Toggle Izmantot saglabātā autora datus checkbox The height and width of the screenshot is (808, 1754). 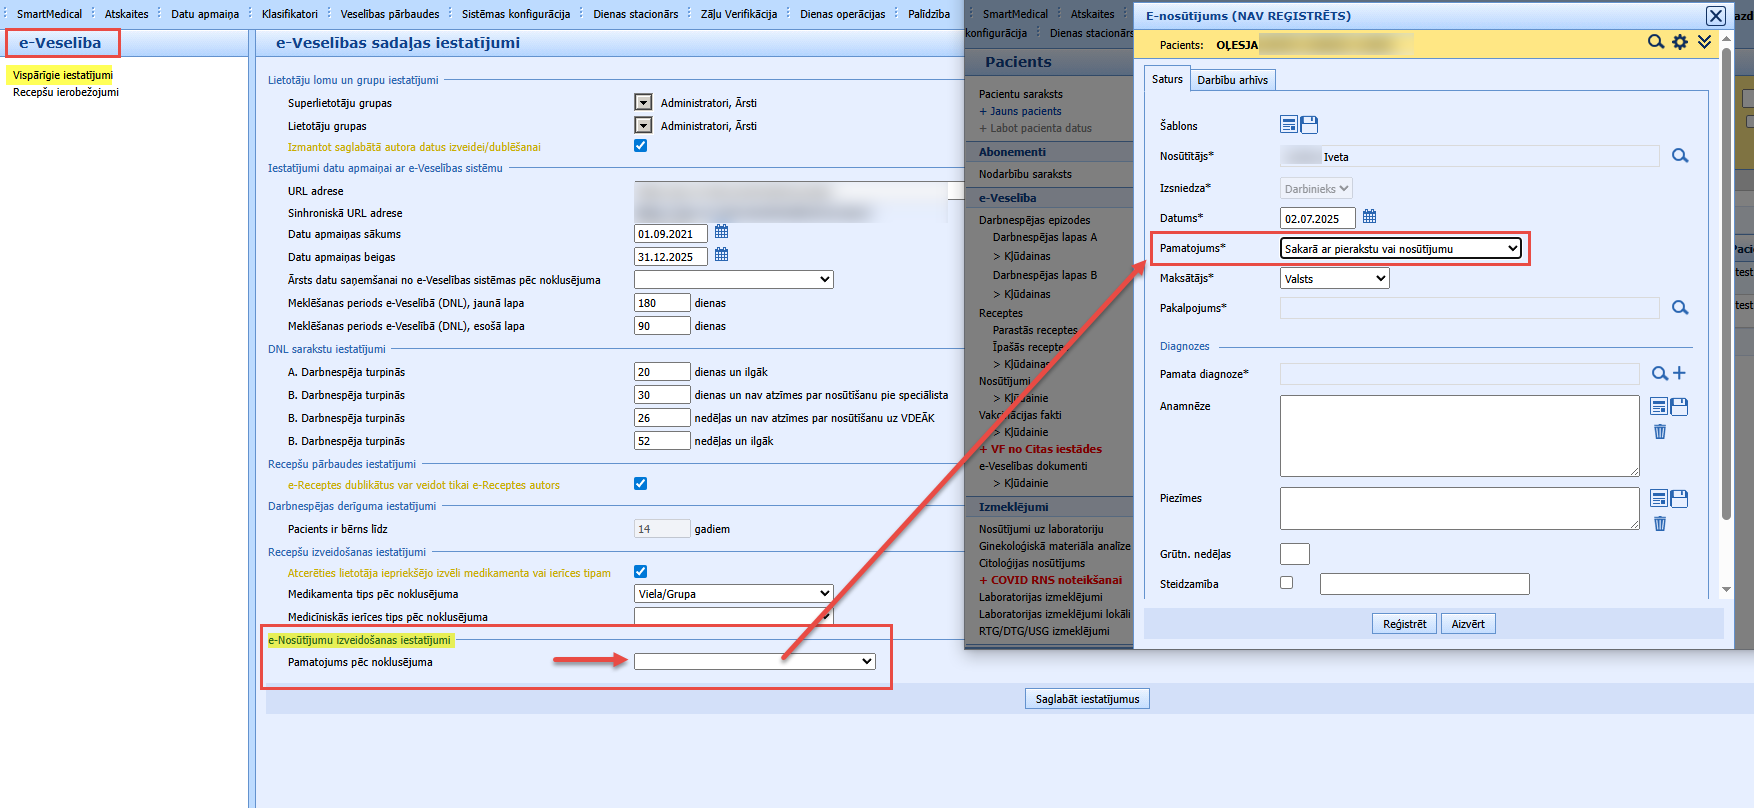[640, 146]
